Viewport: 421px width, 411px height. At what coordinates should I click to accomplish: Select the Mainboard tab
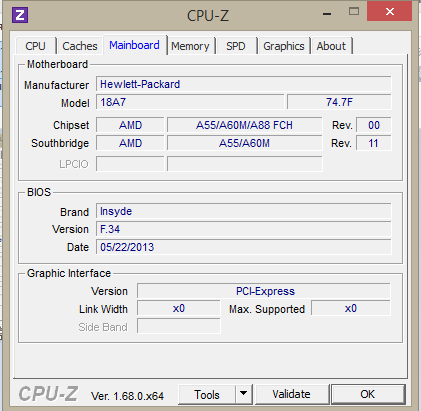coord(135,45)
